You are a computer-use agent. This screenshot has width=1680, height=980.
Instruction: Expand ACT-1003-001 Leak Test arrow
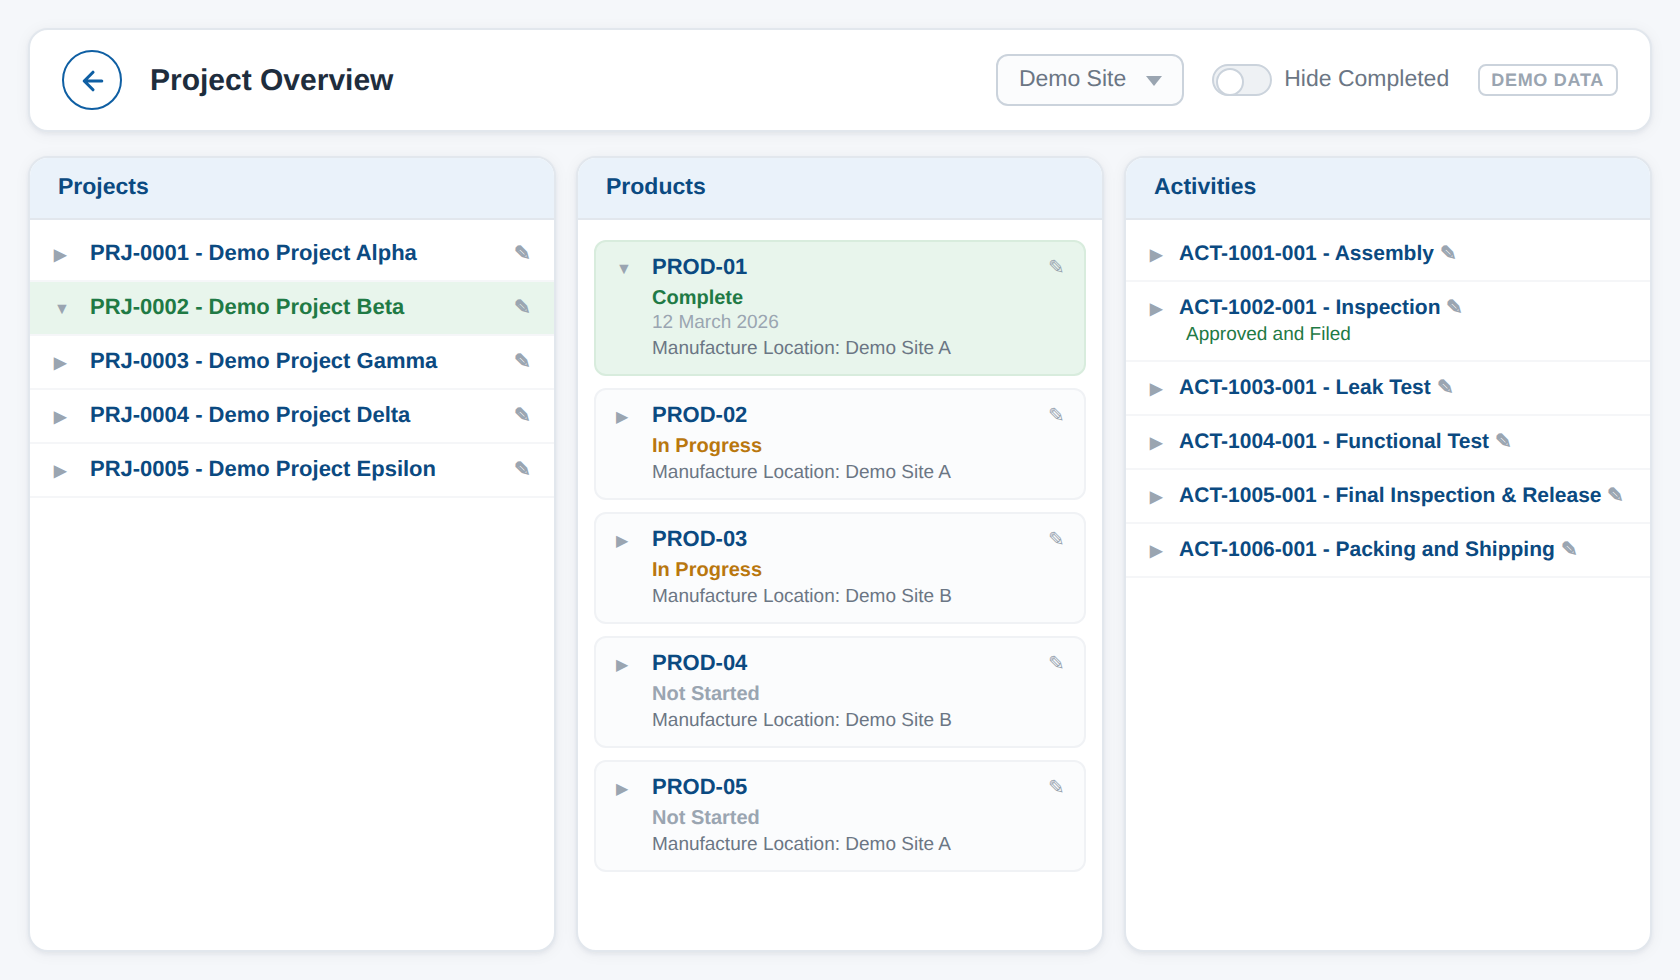click(x=1156, y=389)
